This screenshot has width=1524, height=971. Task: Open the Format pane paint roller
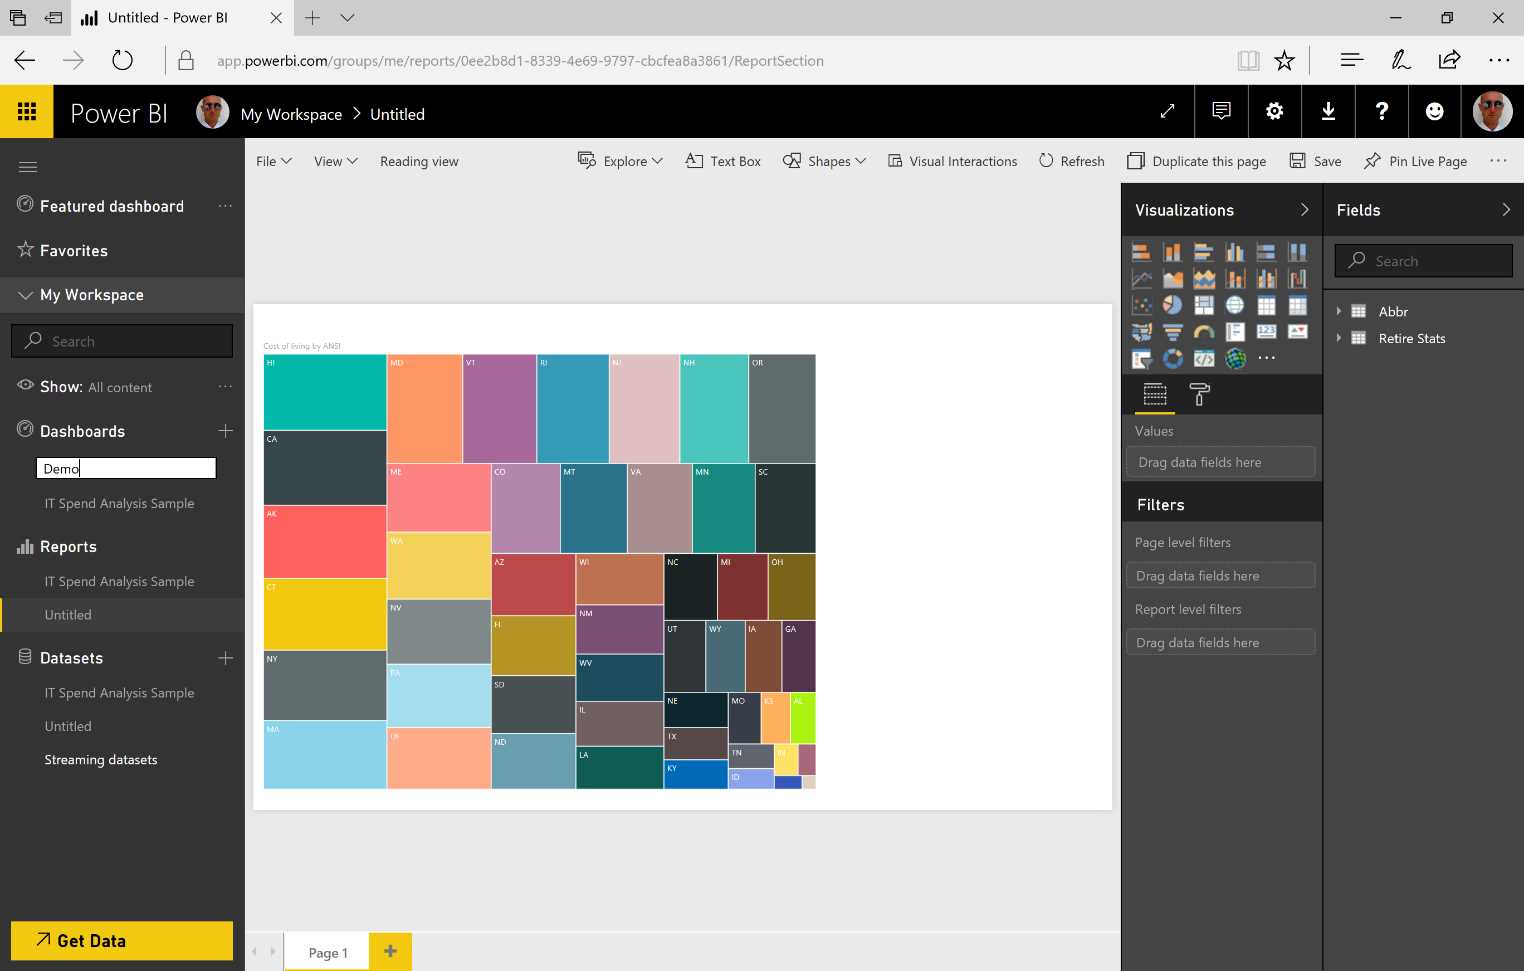(1199, 395)
